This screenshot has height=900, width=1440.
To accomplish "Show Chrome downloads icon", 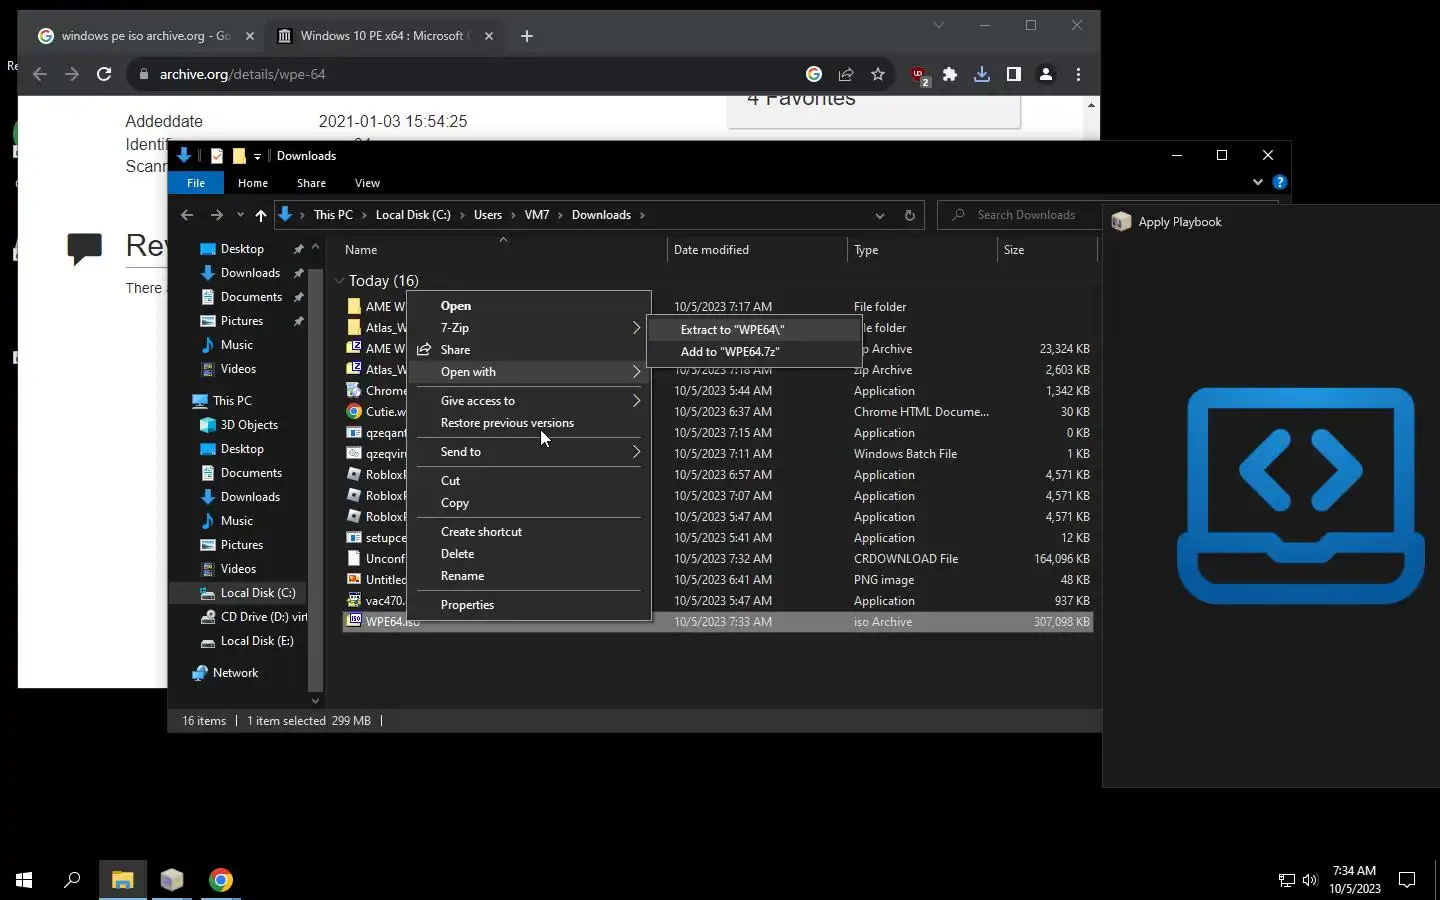I will tap(982, 74).
